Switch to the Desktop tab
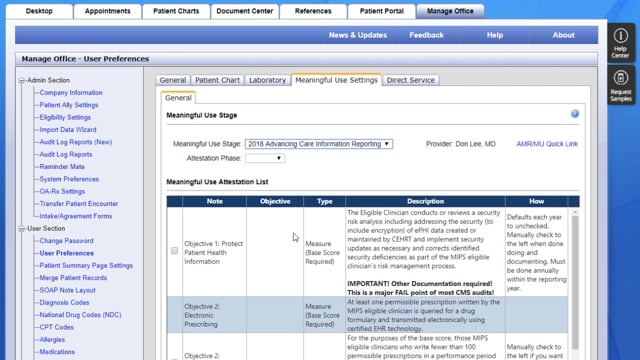The image size is (640, 360). pos(39,11)
